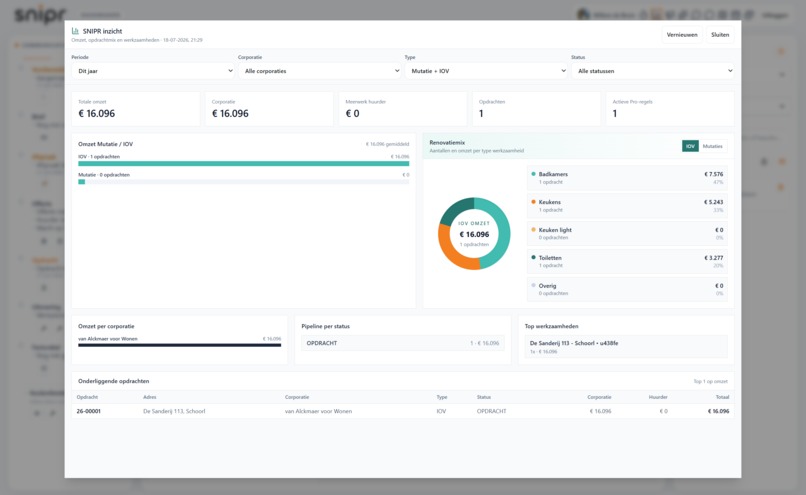Click the OPDRACHT pipeline status row
Screen dimensions: 806x495
tap(402, 343)
